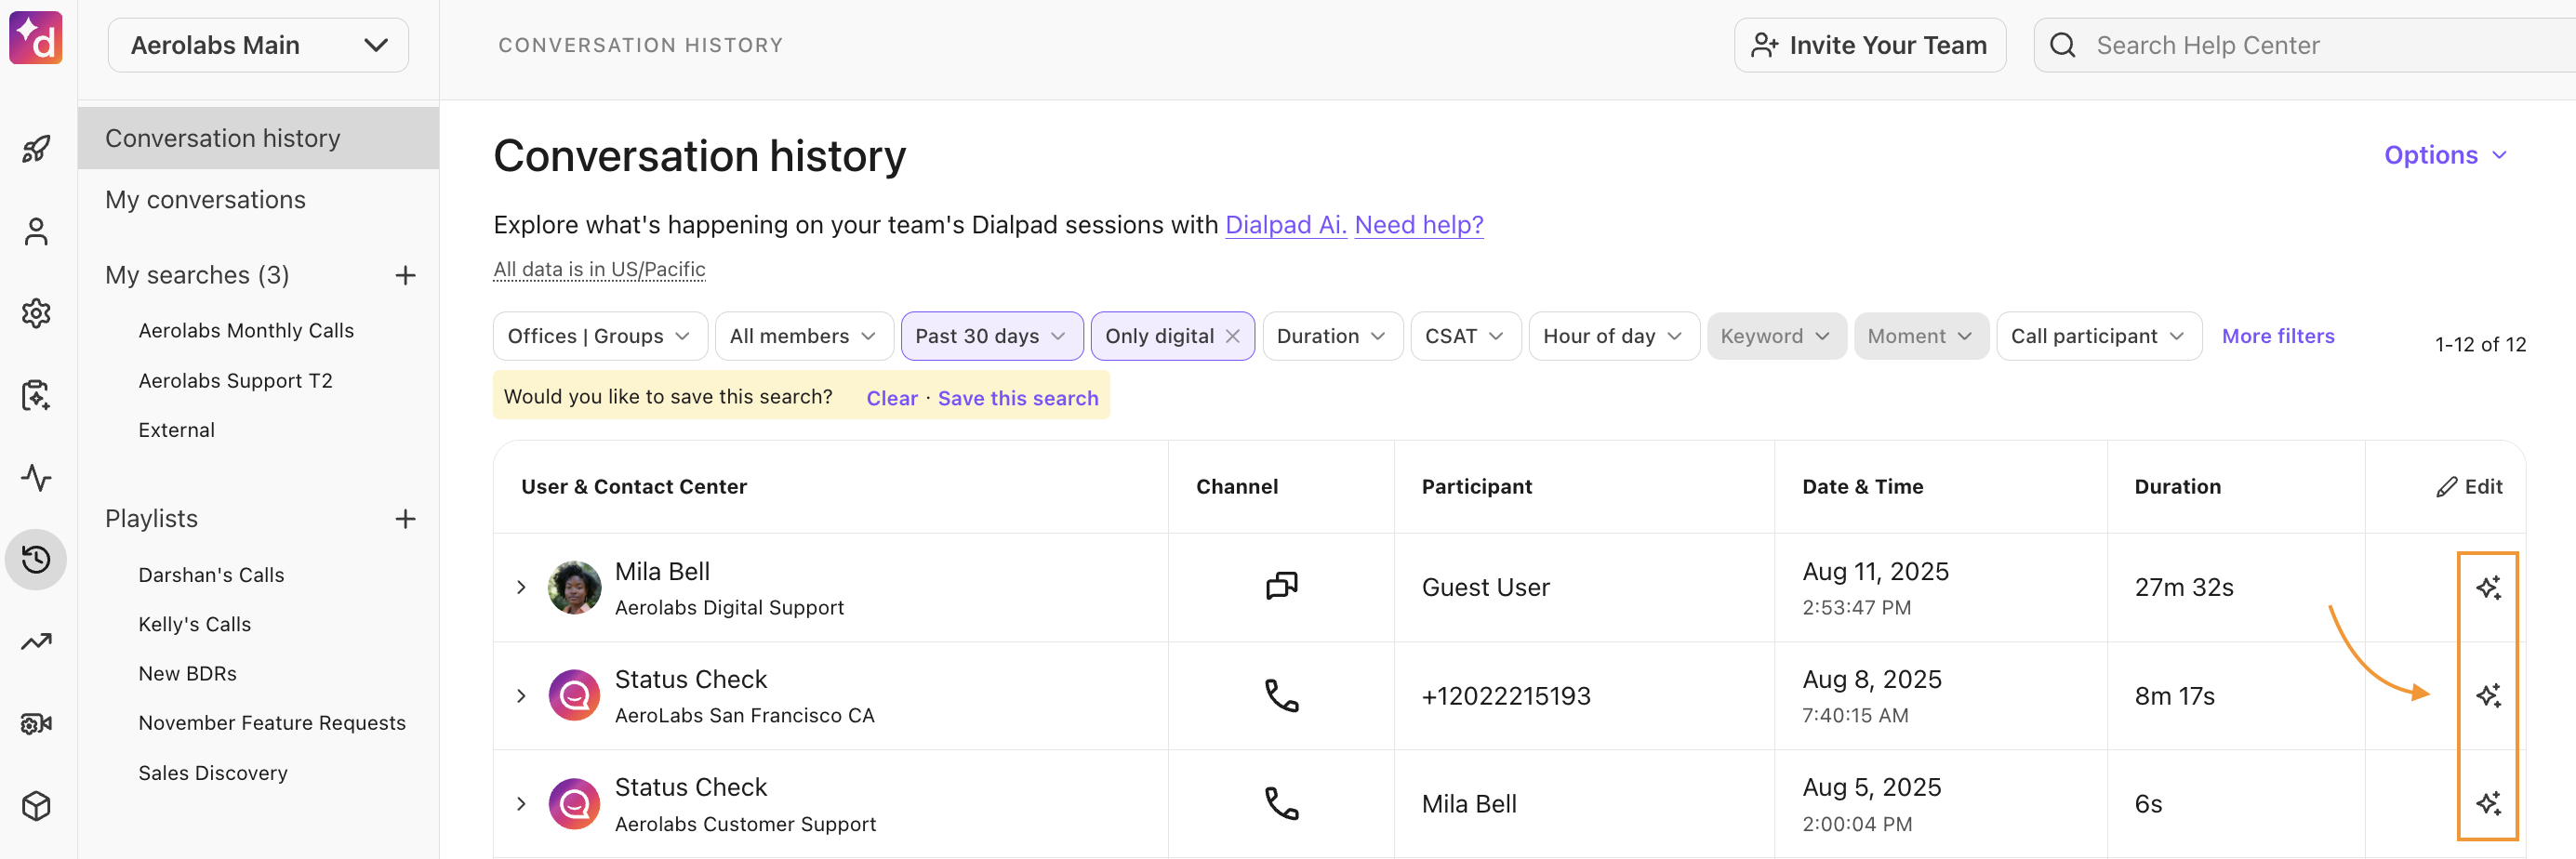Open the Hour of day filter

point(1613,336)
